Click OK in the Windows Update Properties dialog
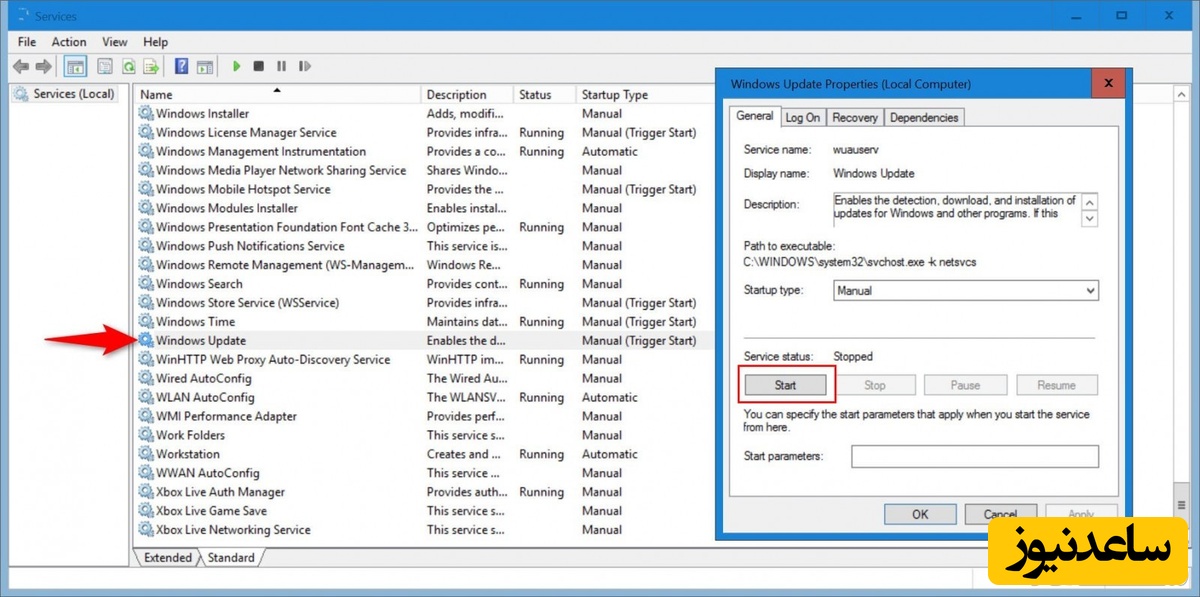The image size is (1200, 597). pos(920,514)
